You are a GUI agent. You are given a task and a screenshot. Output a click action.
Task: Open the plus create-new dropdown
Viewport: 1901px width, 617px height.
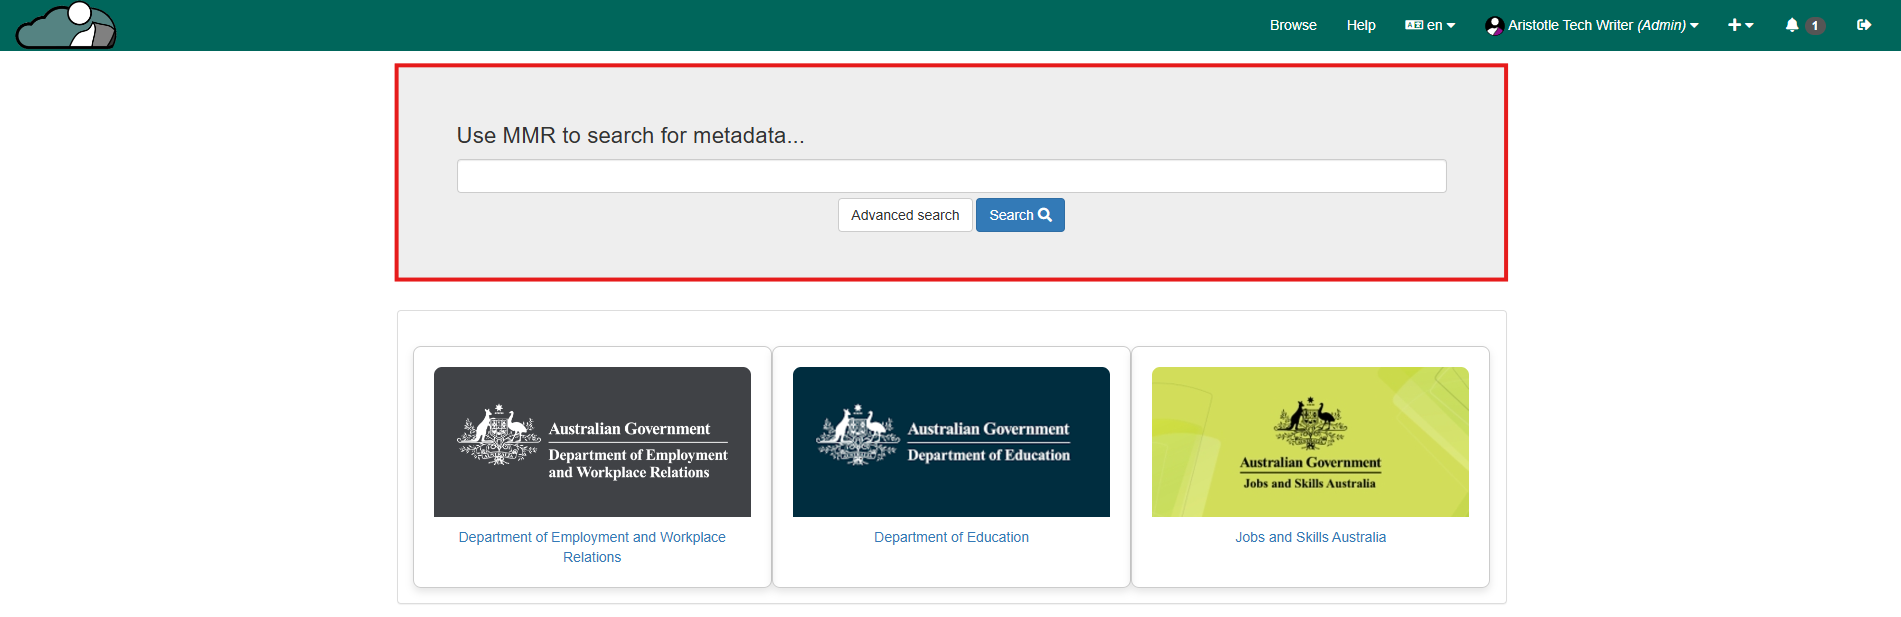1740,25
